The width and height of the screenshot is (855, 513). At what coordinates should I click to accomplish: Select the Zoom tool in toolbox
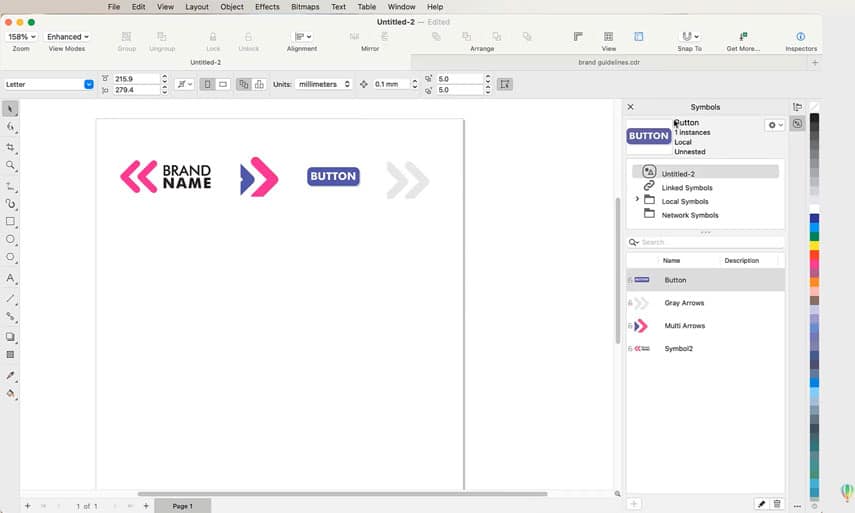pos(10,166)
